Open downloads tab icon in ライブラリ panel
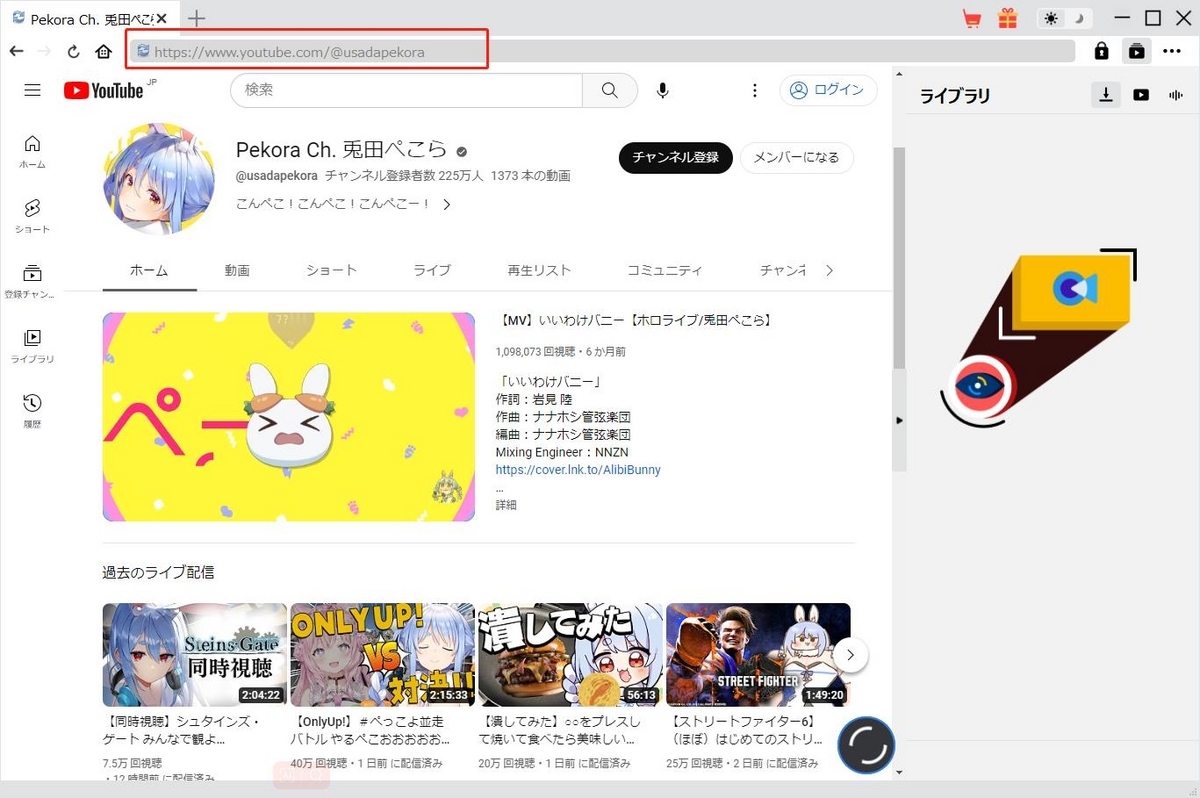The width and height of the screenshot is (1200, 798). pyautogui.click(x=1106, y=95)
